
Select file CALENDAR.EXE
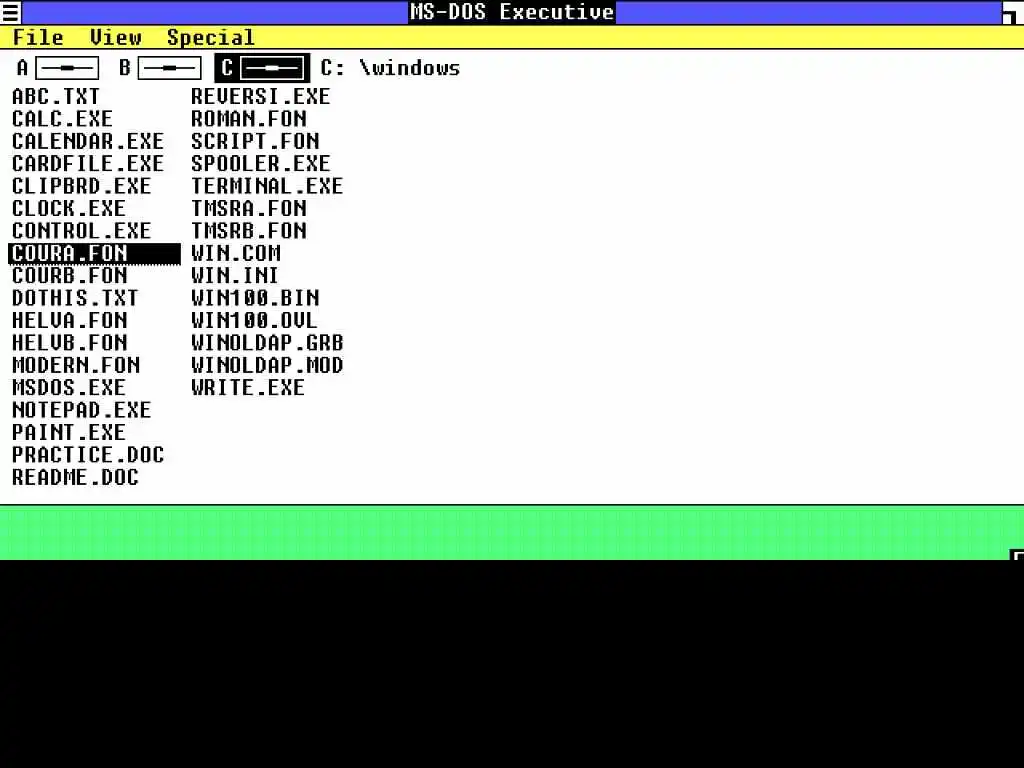tap(88, 141)
